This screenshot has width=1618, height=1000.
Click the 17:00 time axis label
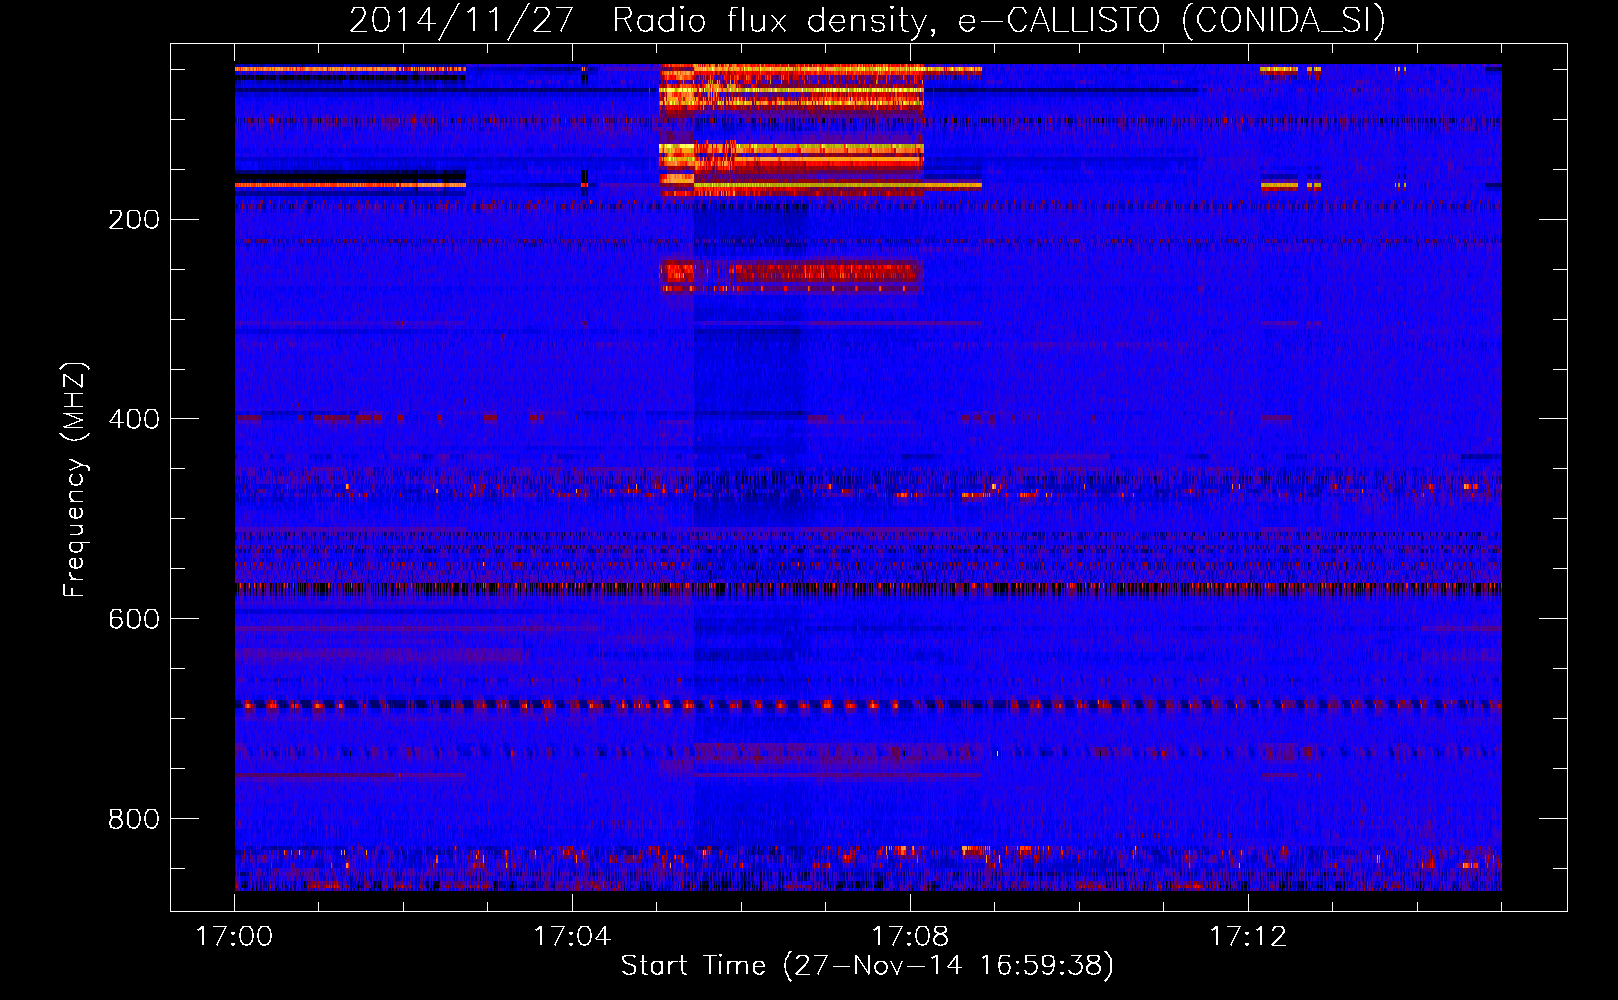click(235, 936)
